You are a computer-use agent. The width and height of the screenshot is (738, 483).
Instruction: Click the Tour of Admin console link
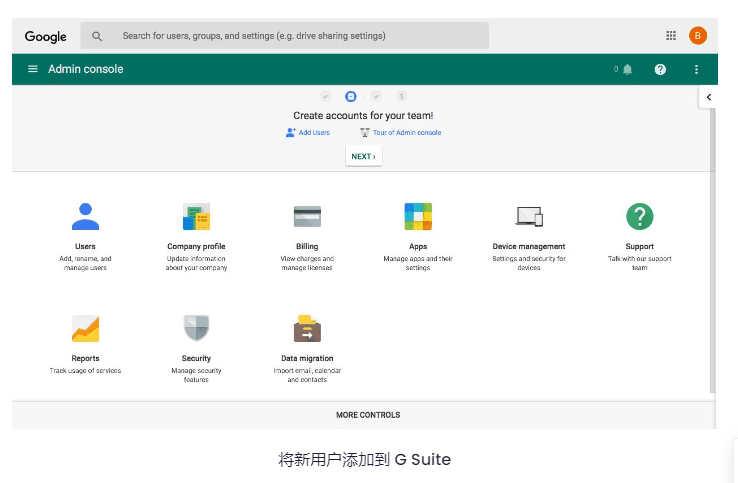tap(401, 133)
